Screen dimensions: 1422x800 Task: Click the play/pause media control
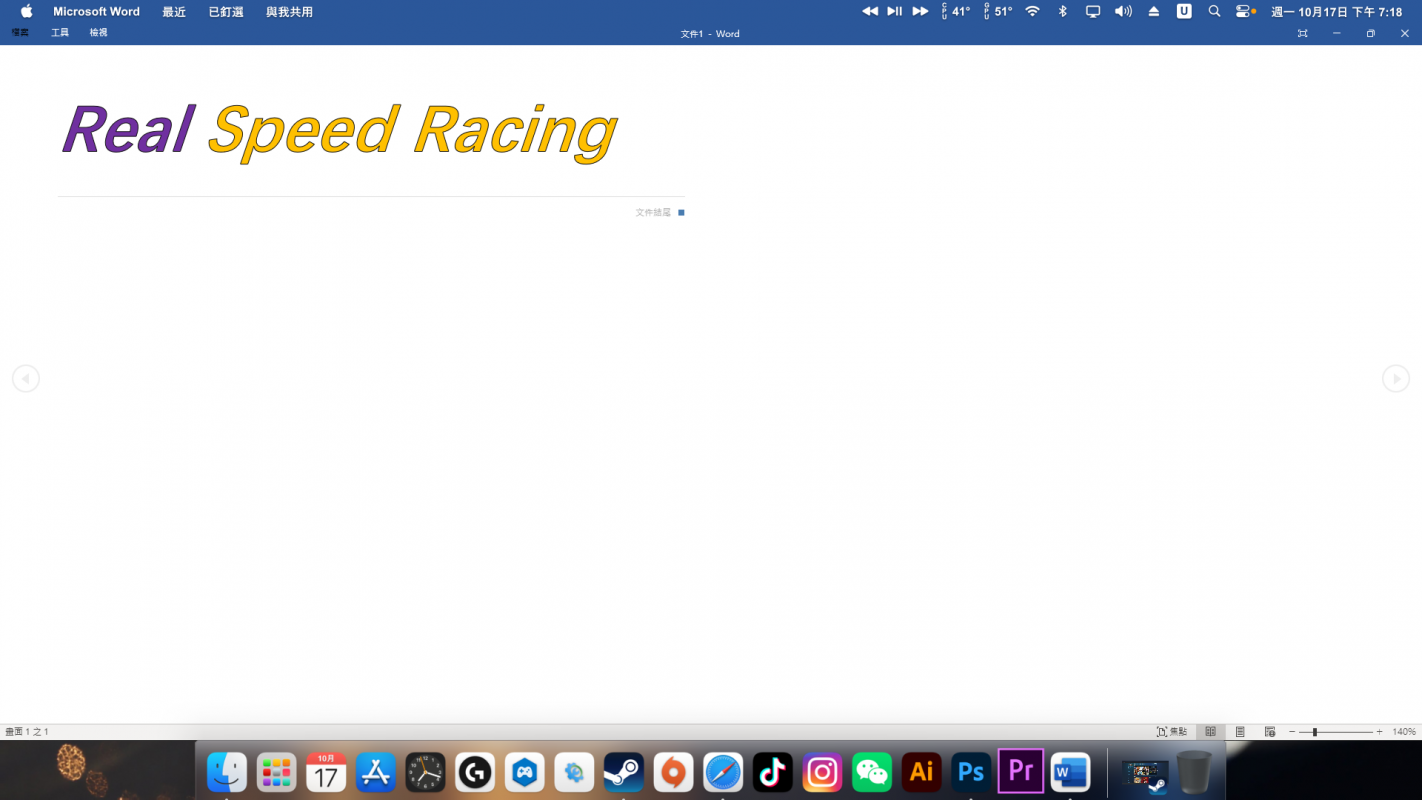tap(895, 11)
